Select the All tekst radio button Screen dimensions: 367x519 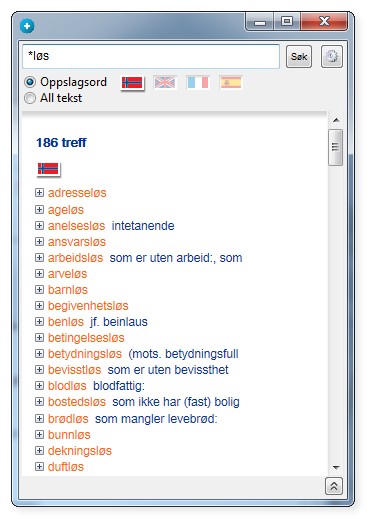(30, 98)
